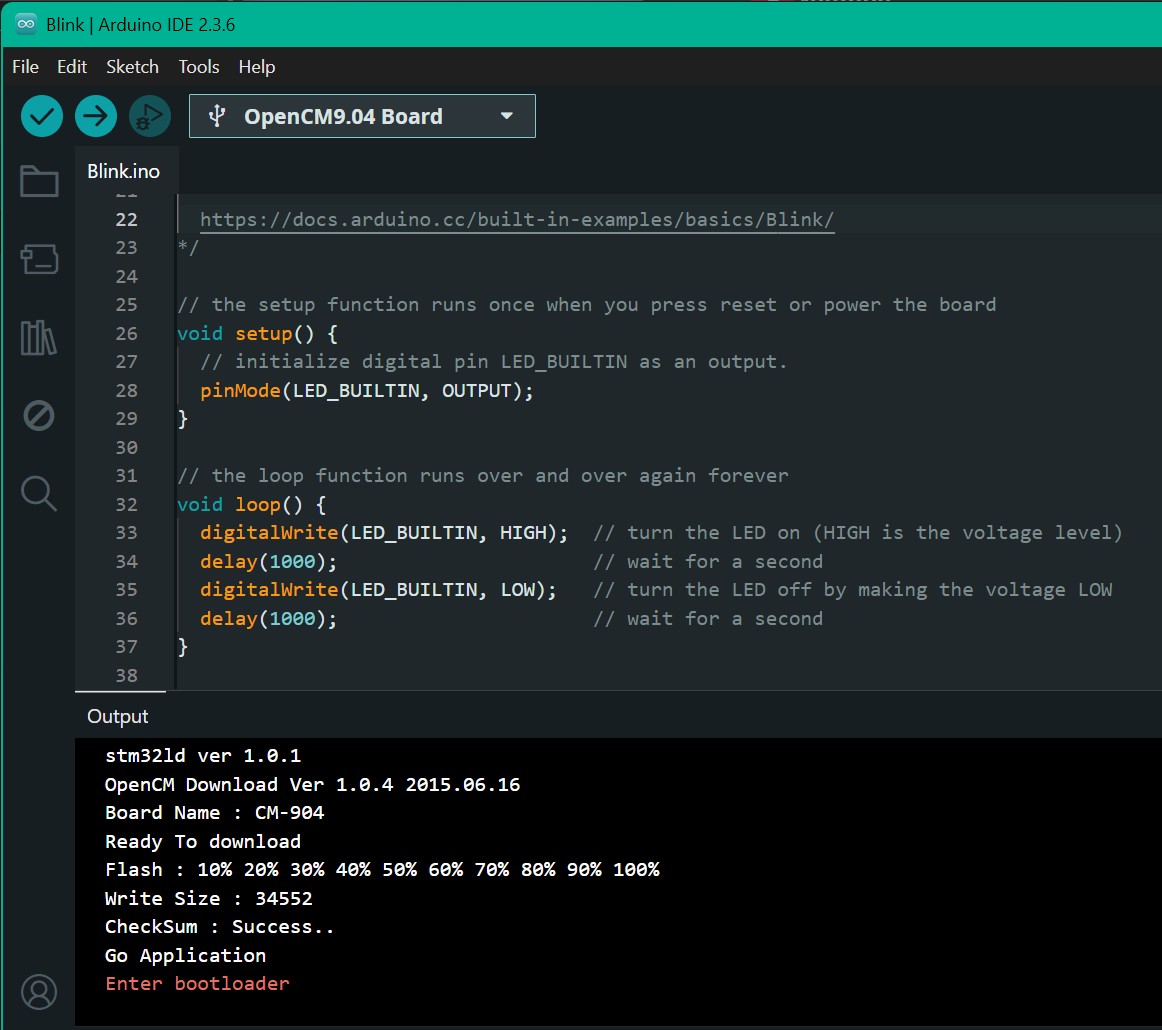Click the 'CheckSum : Success..' output line

[x=219, y=927]
